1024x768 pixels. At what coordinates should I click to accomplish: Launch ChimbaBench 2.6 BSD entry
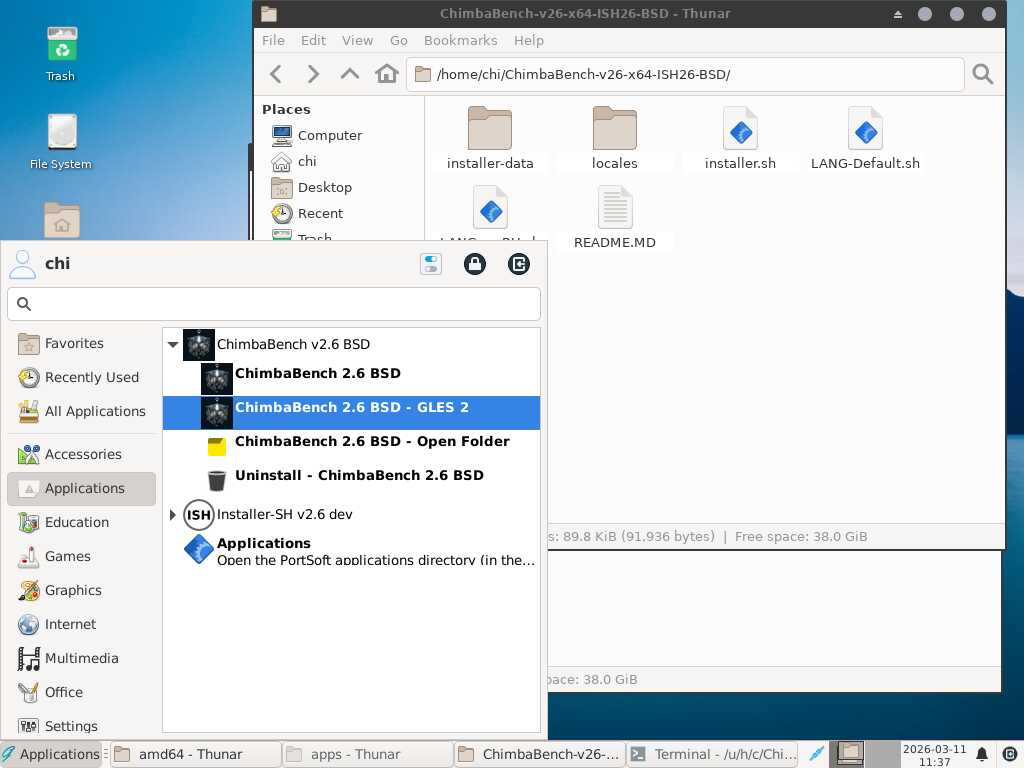pyautogui.click(x=351, y=379)
